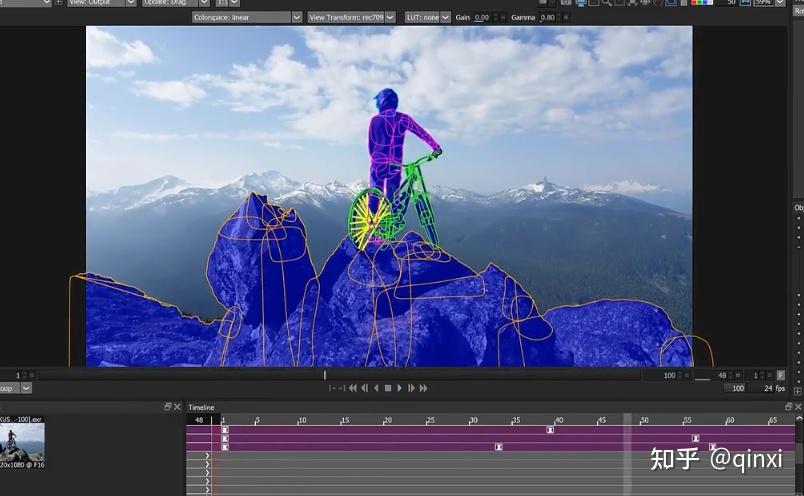
Task: Click the Timeline frame number box 48
Action: [x=199, y=420]
